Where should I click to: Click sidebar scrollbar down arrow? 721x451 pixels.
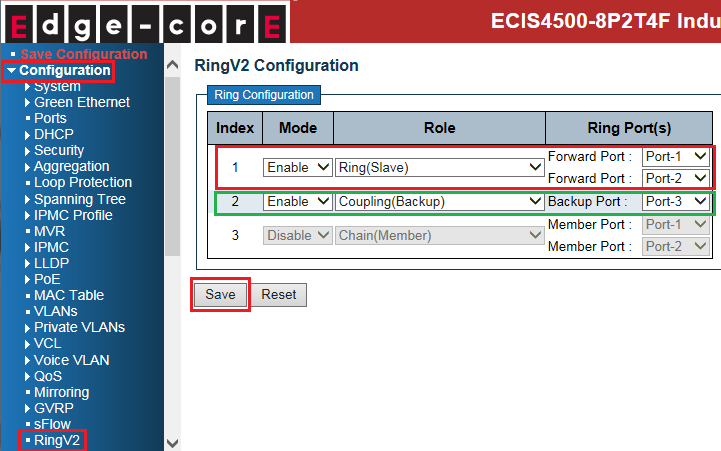point(171,442)
